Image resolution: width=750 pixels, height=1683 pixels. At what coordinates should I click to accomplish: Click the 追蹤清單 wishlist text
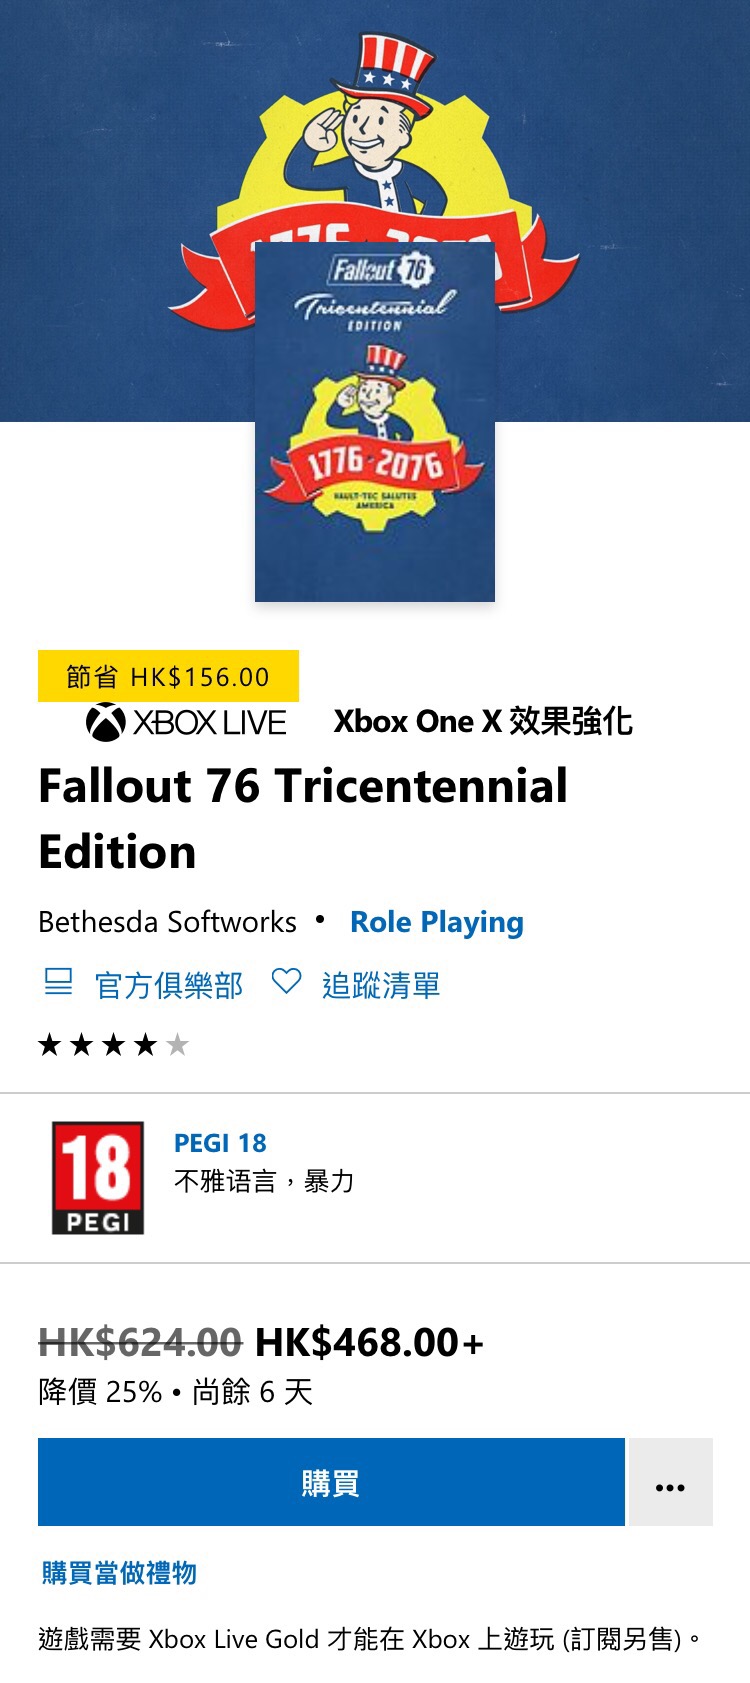click(381, 985)
